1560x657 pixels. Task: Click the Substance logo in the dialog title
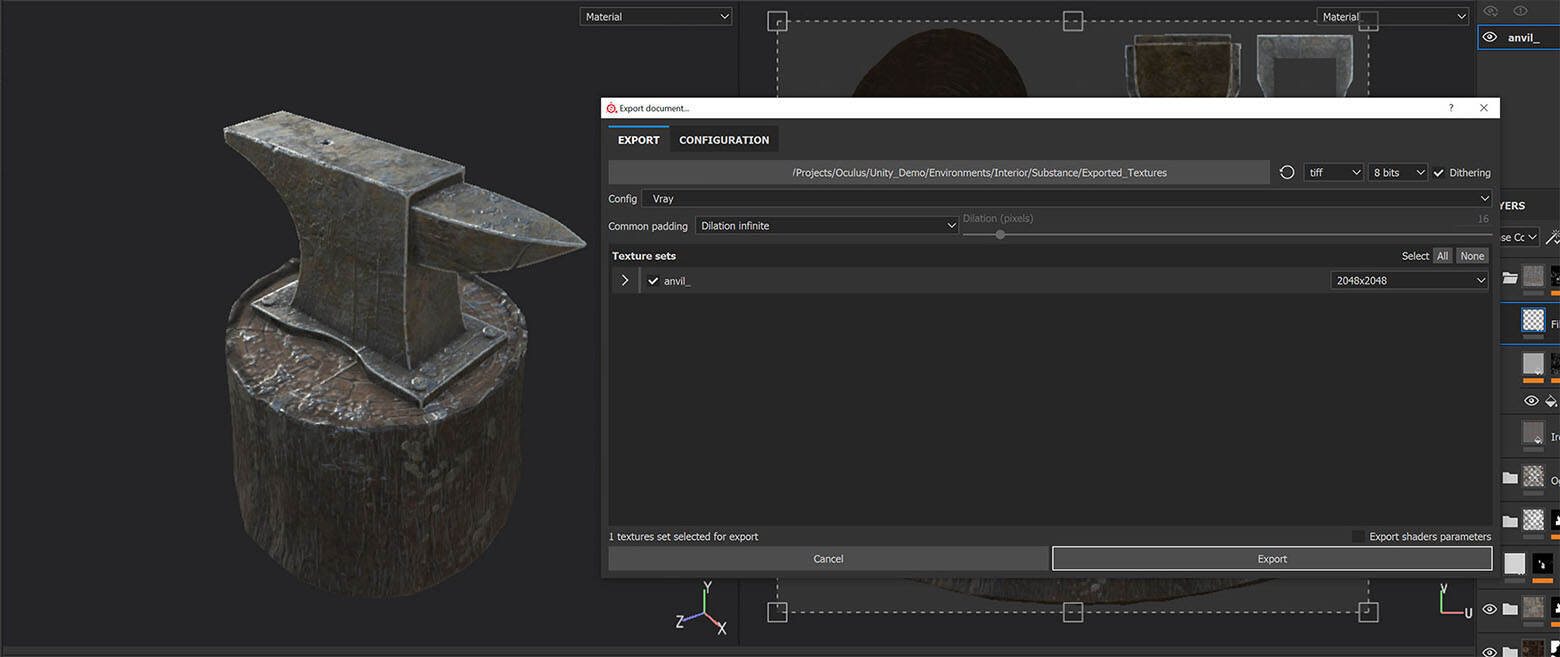pos(610,108)
